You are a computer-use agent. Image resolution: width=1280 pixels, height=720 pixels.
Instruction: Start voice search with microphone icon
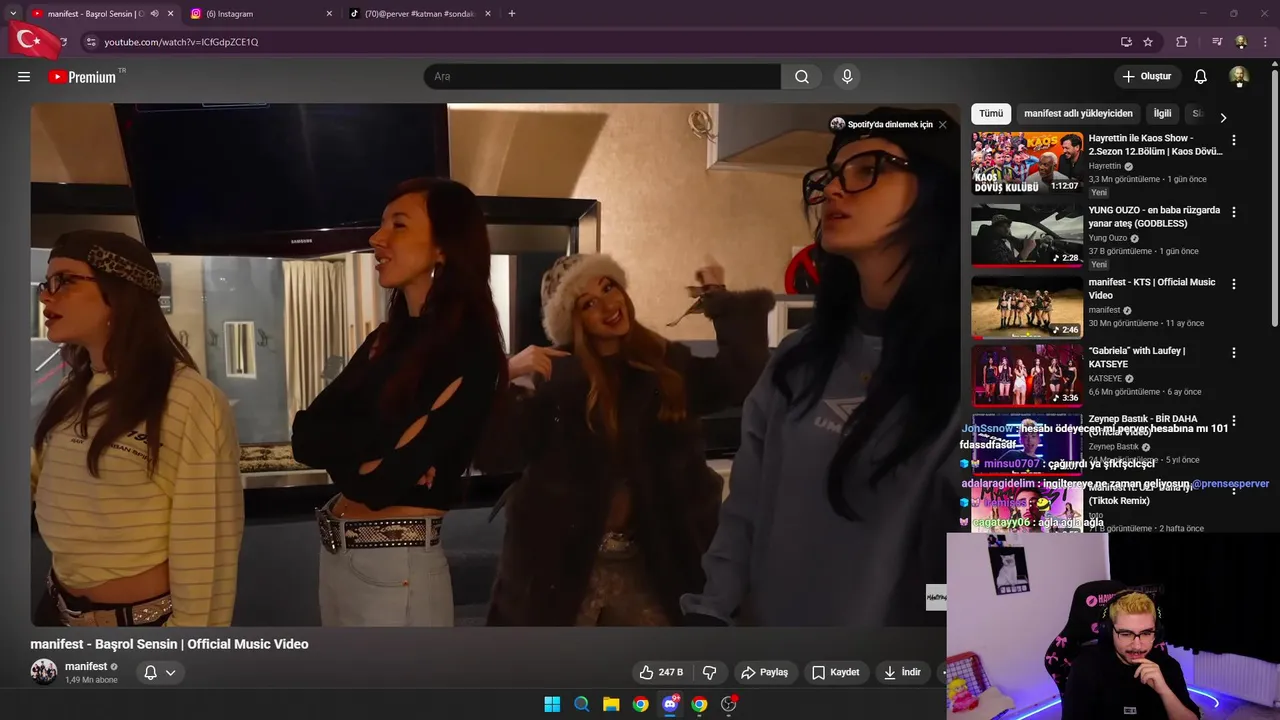847,77
